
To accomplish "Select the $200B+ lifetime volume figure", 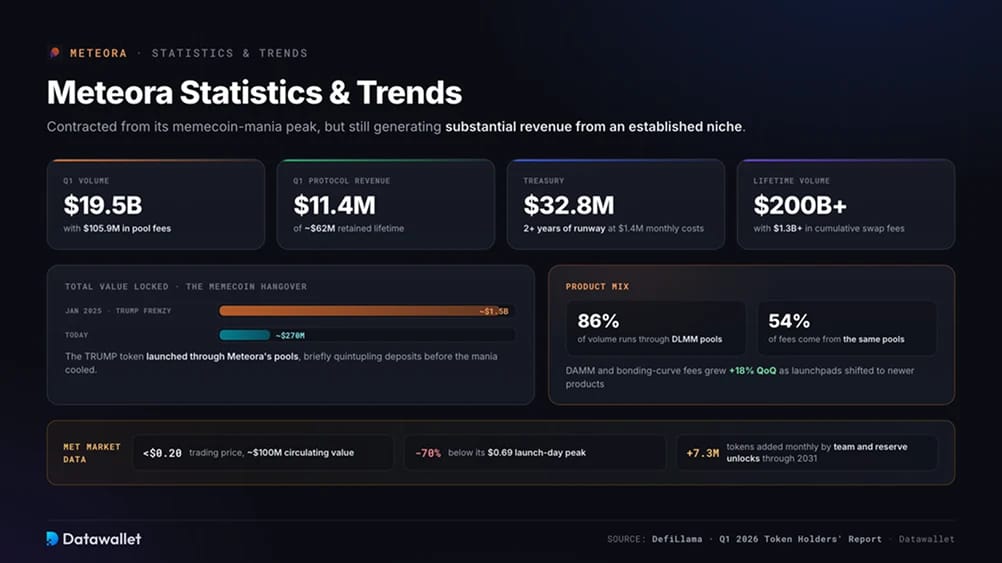I will pyautogui.click(x=800, y=205).
